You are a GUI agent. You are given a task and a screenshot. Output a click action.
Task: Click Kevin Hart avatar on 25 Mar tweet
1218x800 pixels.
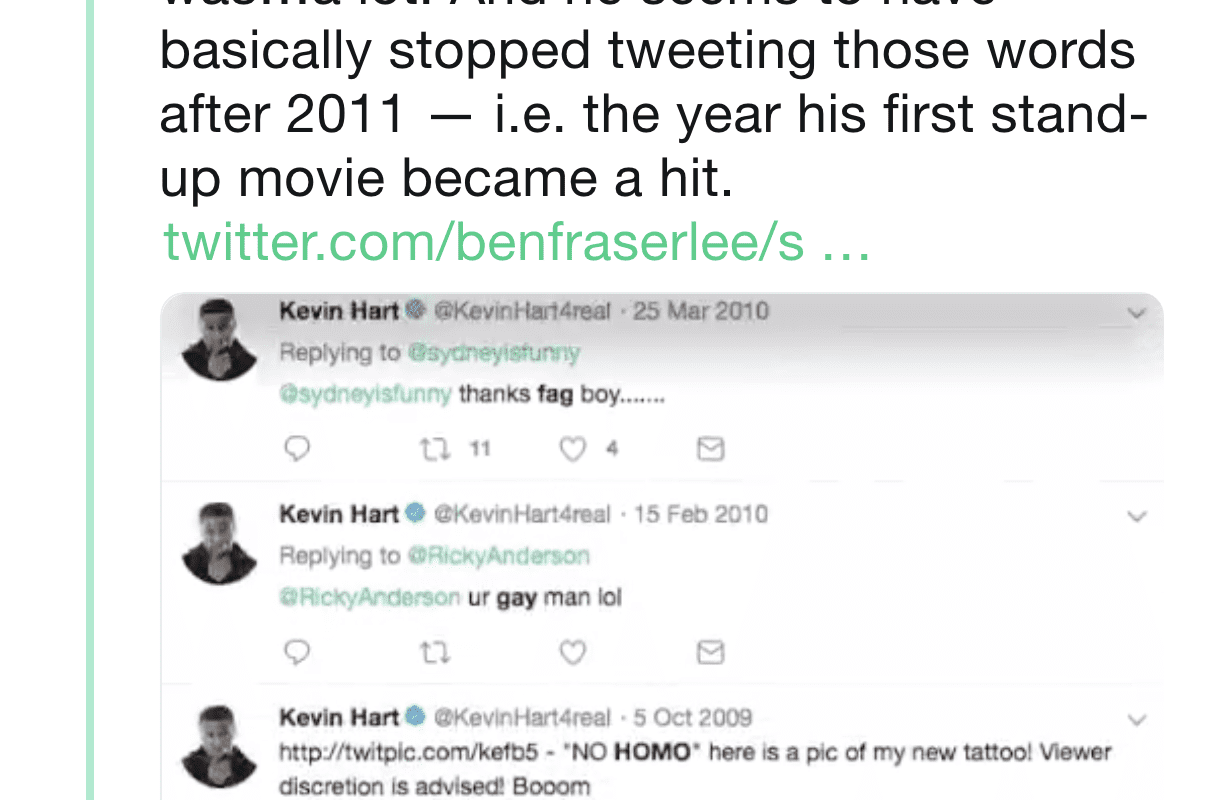pos(219,340)
